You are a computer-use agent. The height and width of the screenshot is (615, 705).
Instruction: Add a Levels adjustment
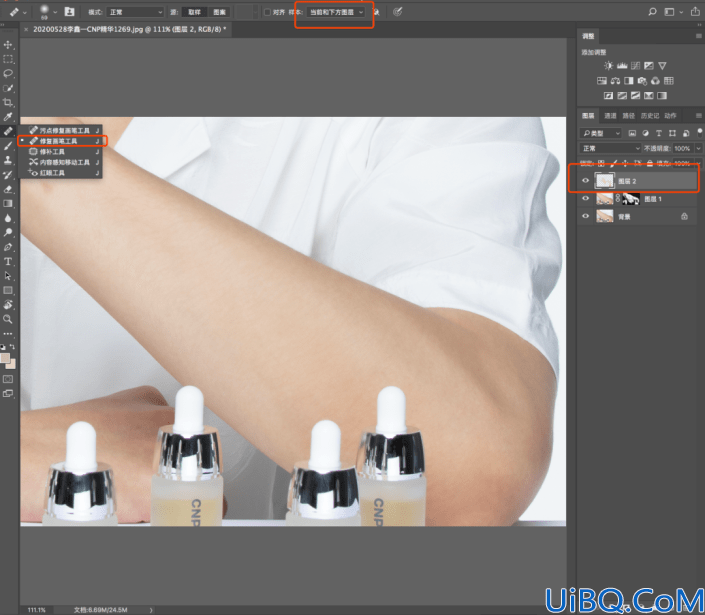(x=622, y=66)
